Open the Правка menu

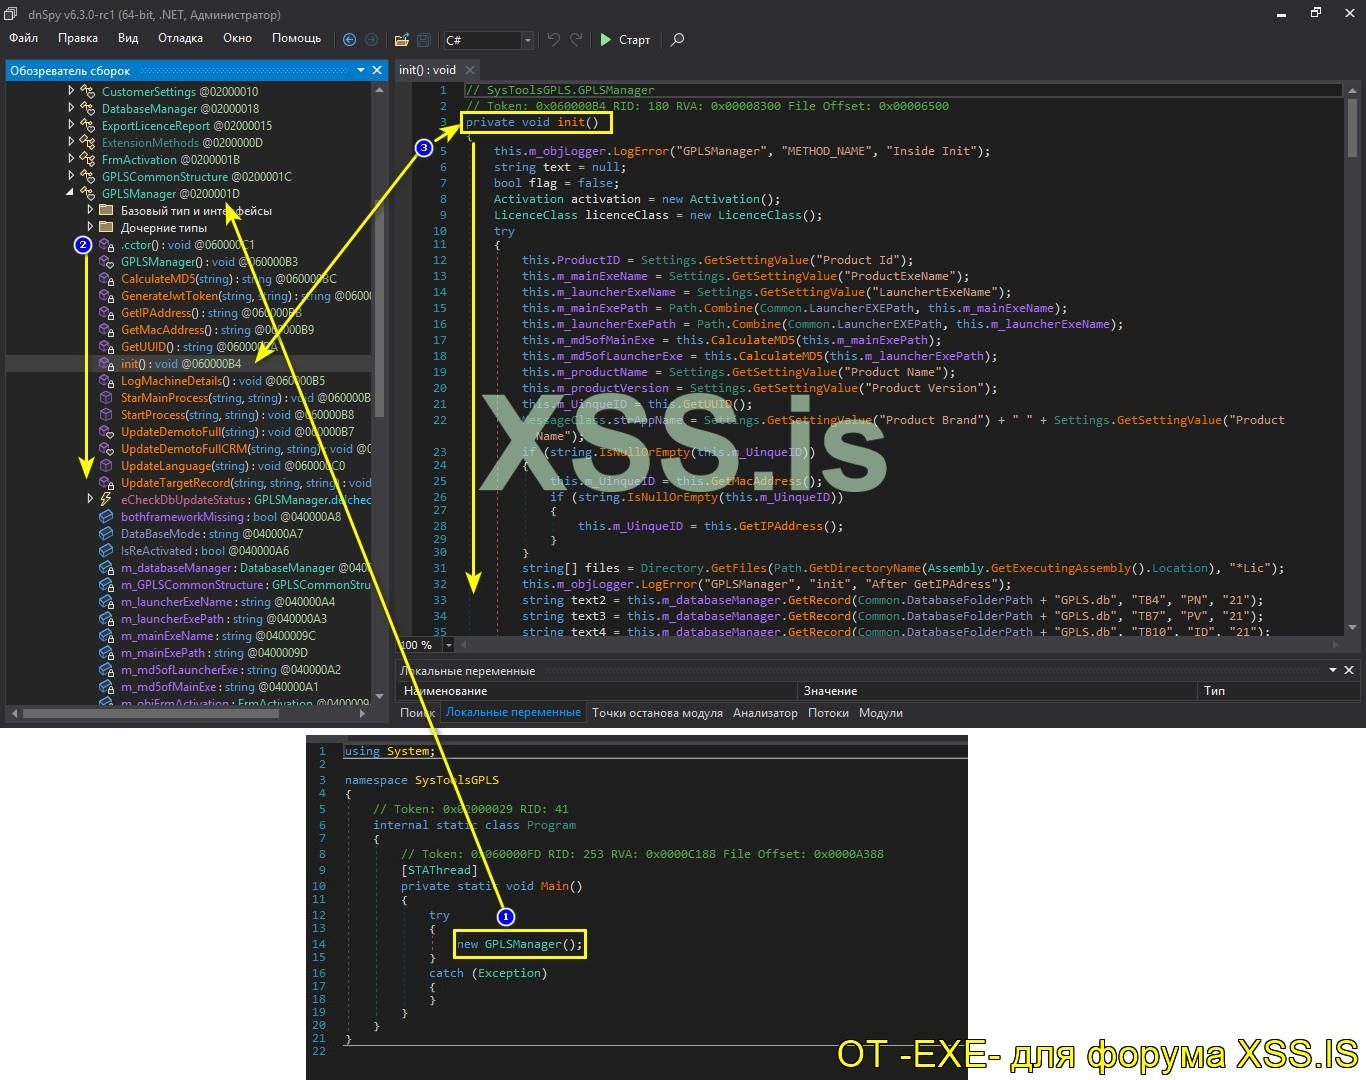(x=78, y=38)
